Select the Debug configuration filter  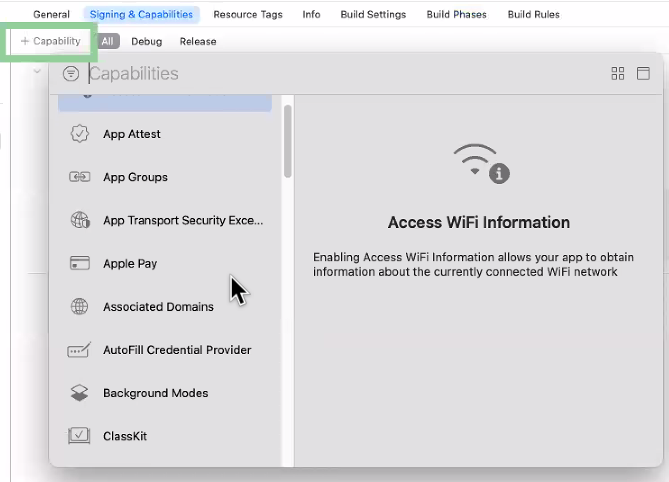click(146, 41)
